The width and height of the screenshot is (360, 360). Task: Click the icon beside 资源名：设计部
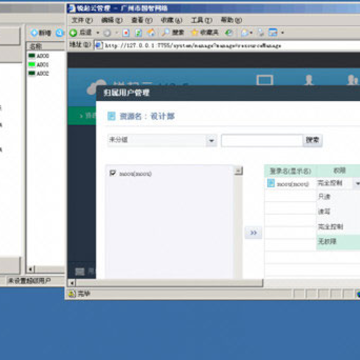point(111,116)
